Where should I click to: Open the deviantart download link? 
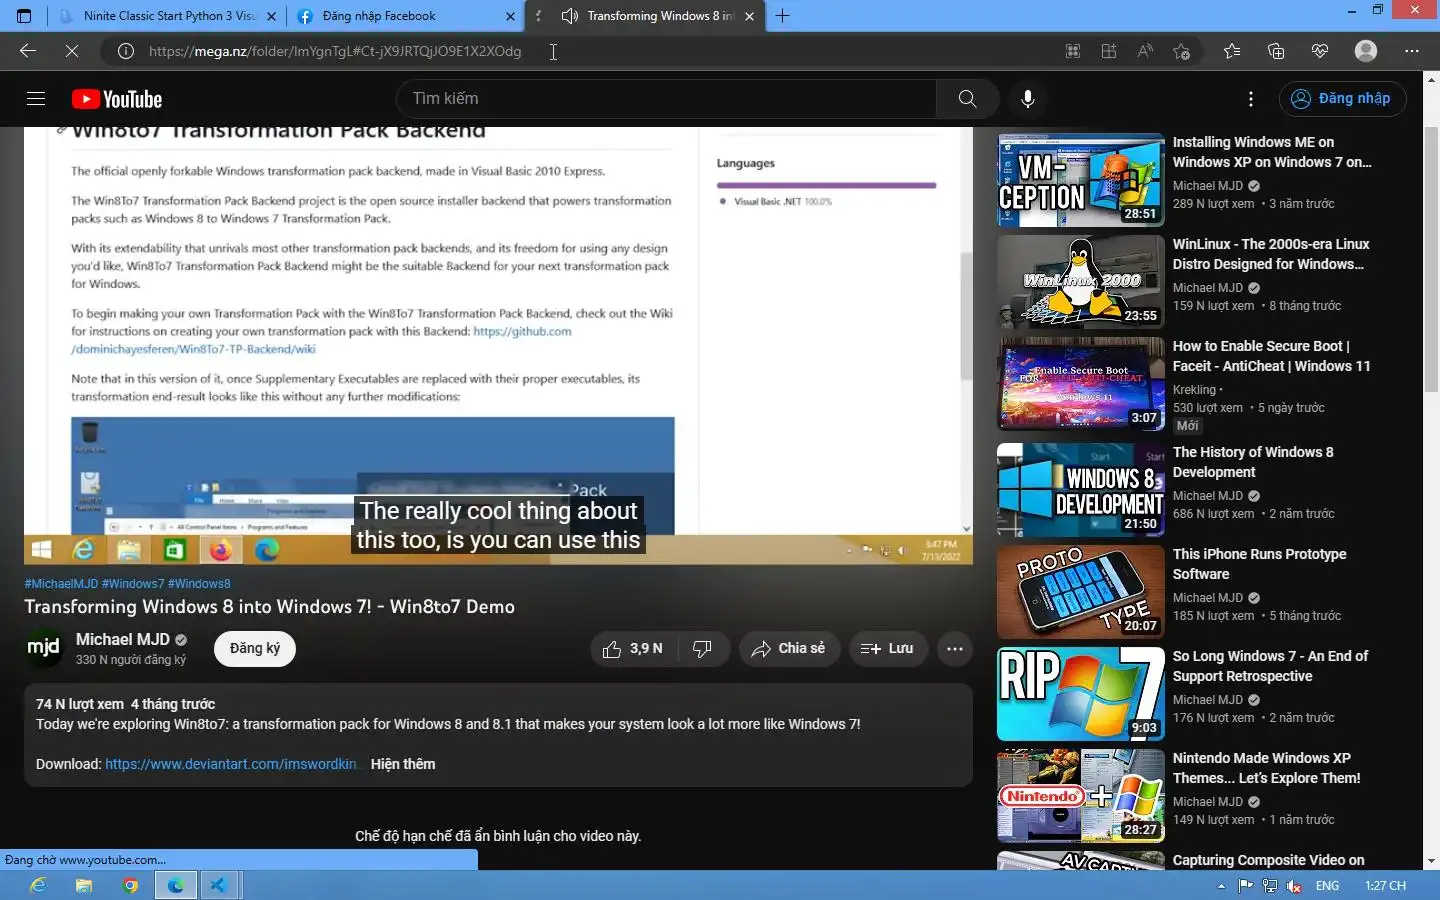(x=231, y=764)
